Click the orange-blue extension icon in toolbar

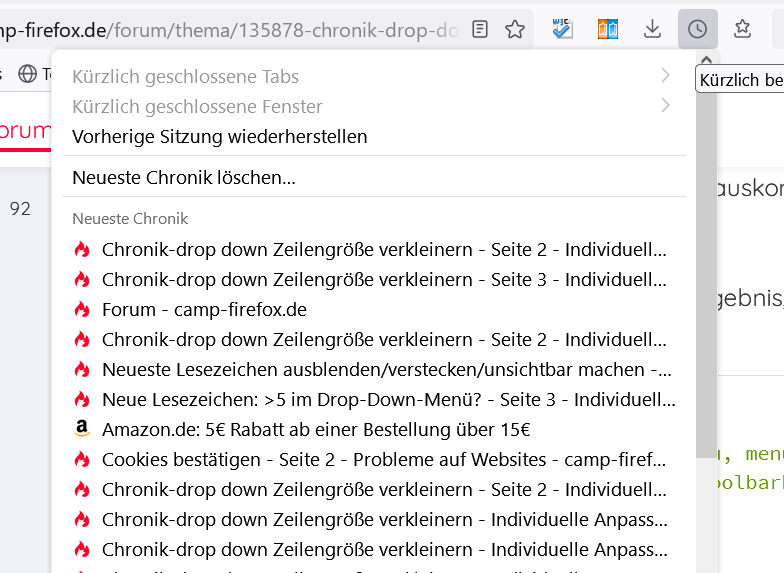coord(608,30)
